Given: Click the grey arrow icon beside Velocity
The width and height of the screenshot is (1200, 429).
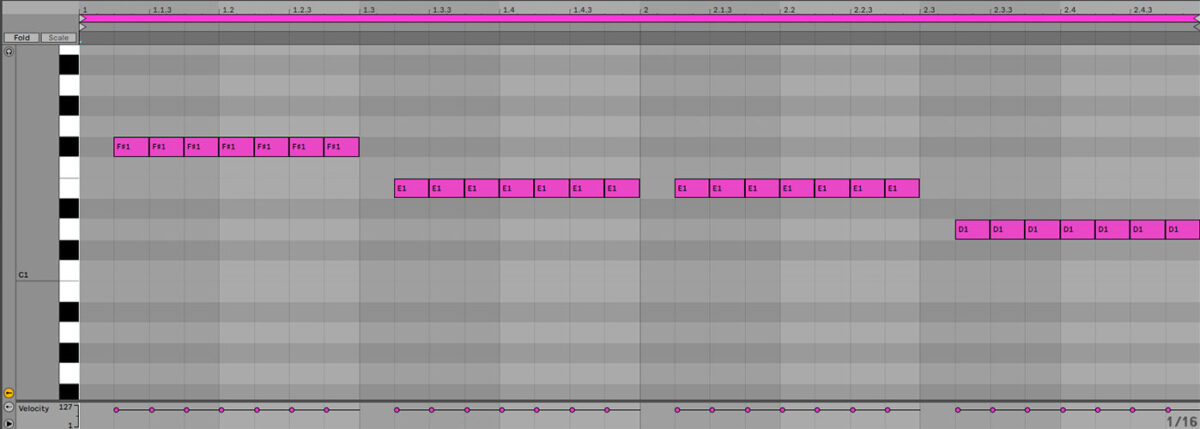Looking at the screenshot, I should (9, 408).
